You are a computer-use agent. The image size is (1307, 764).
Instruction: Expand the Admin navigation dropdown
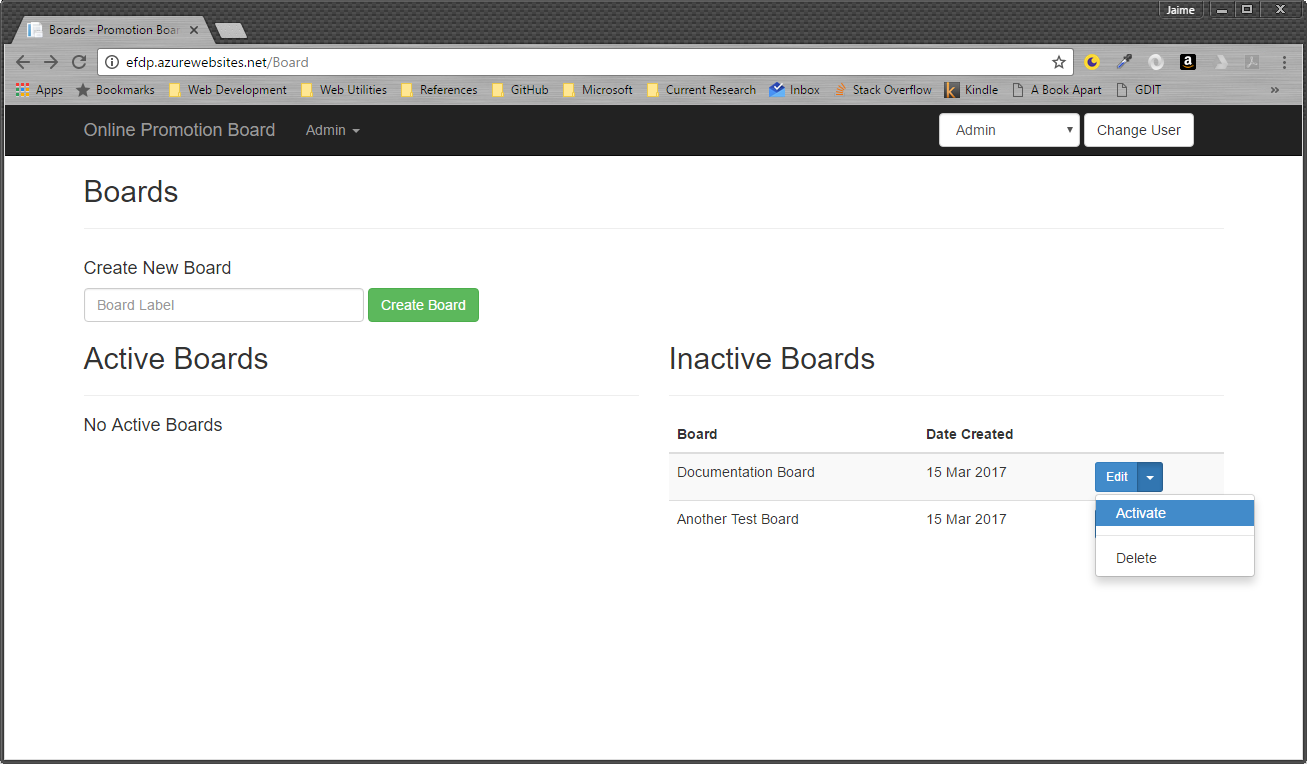tap(332, 130)
